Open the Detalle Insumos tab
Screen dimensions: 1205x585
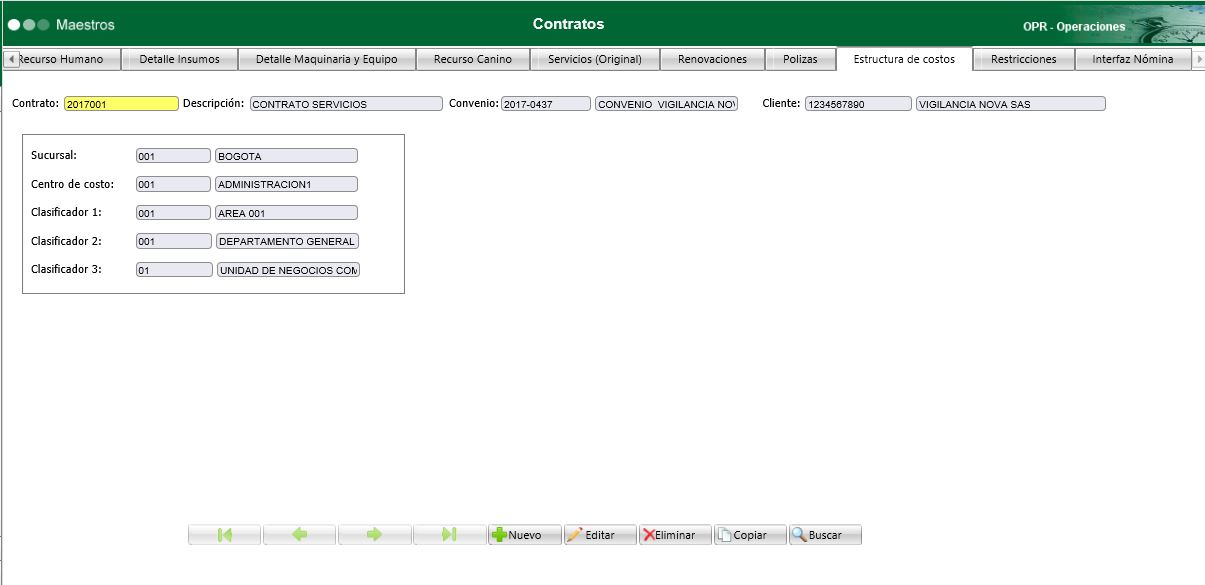point(180,59)
